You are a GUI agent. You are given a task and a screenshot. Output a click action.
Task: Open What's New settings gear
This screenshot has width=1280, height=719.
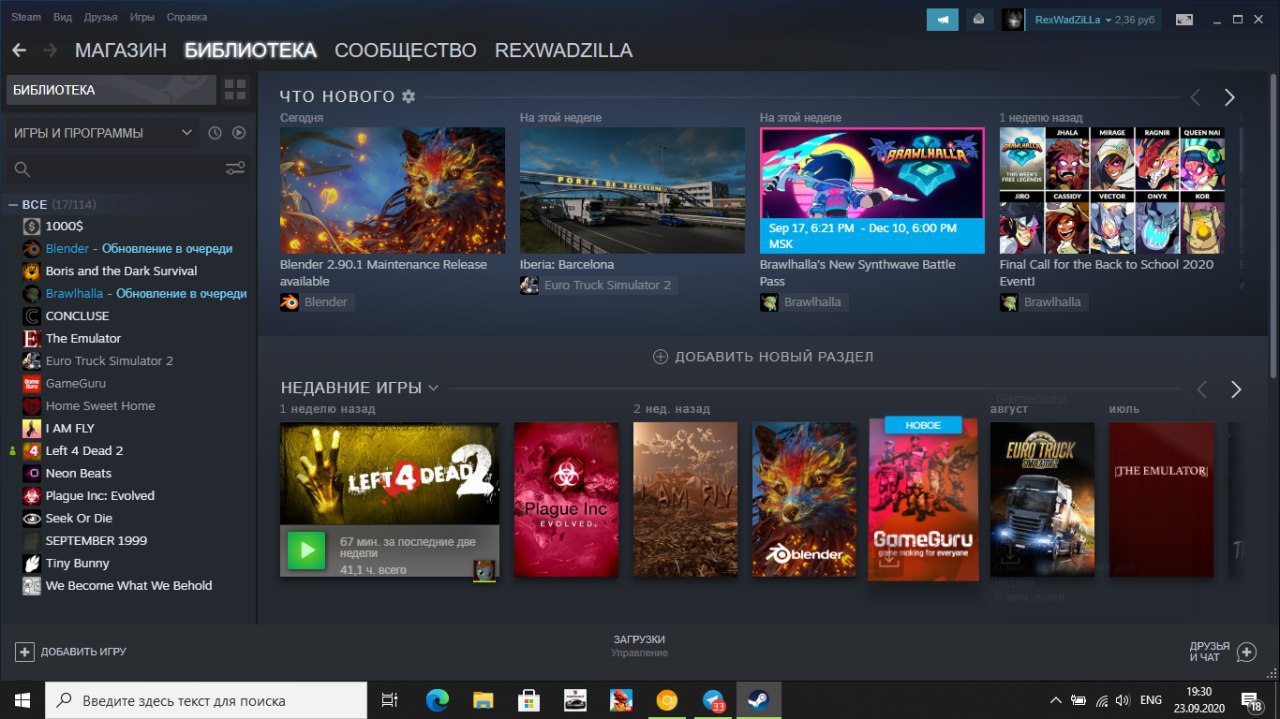(x=408, y=96)
